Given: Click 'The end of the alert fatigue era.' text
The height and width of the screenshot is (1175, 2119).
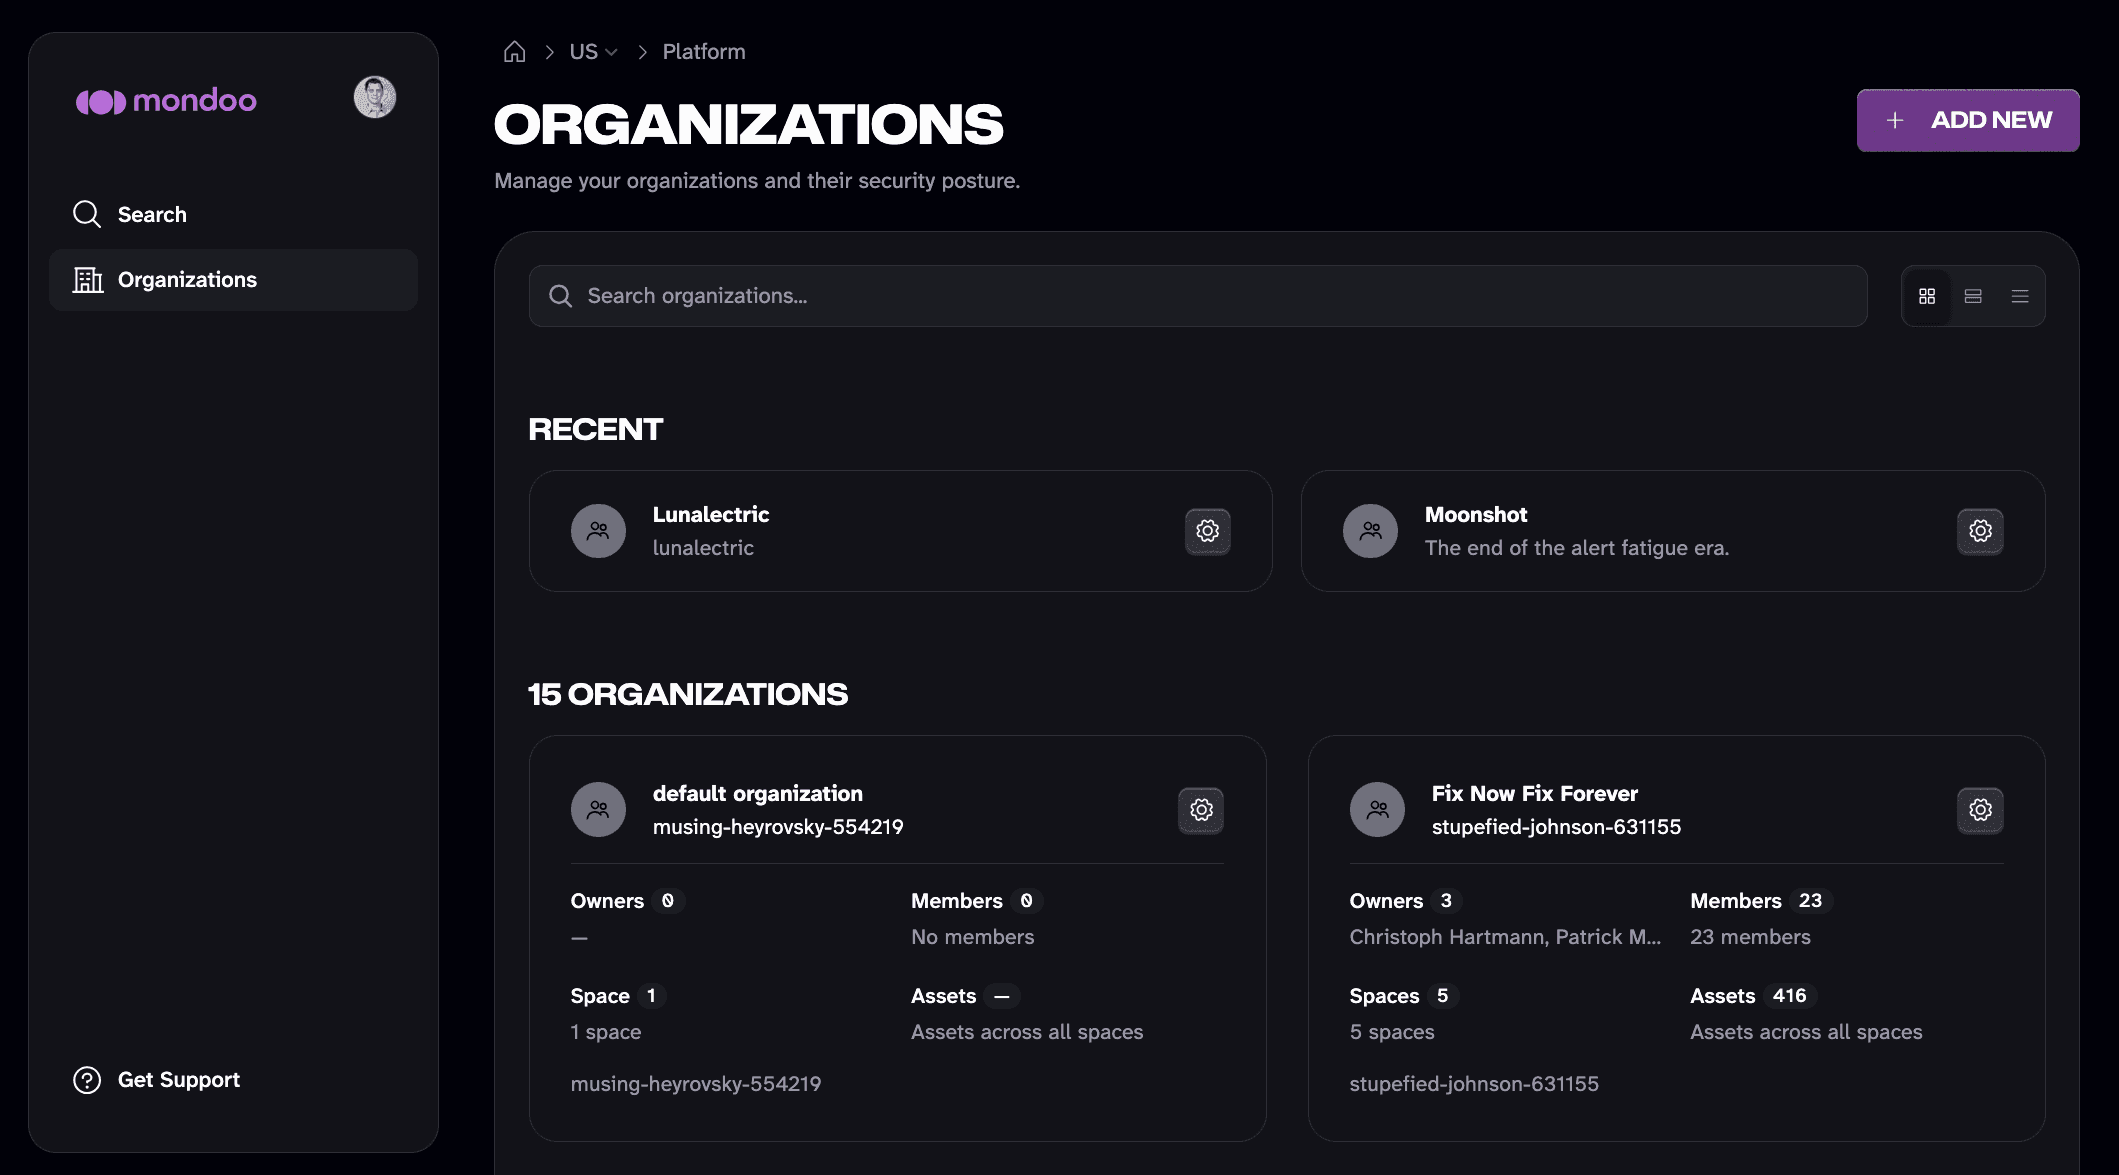Looking at the screenshot, I should (1577, 548).
